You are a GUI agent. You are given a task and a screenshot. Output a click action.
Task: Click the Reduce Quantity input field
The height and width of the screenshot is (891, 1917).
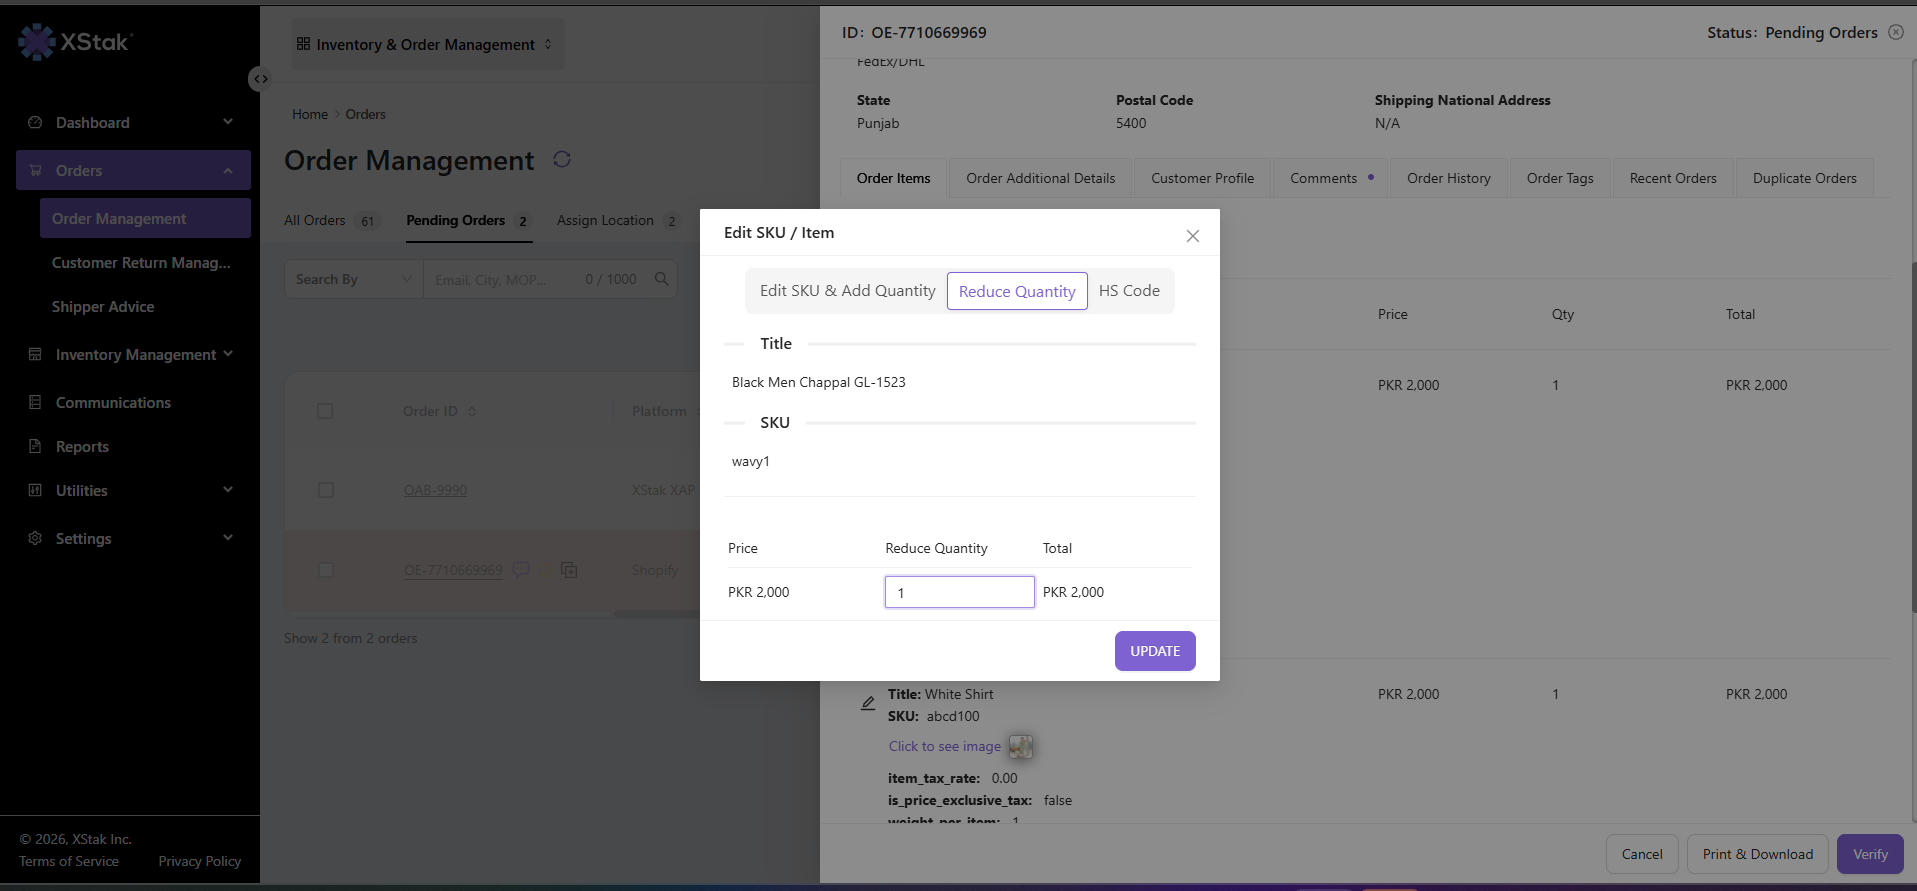(959, 592)
